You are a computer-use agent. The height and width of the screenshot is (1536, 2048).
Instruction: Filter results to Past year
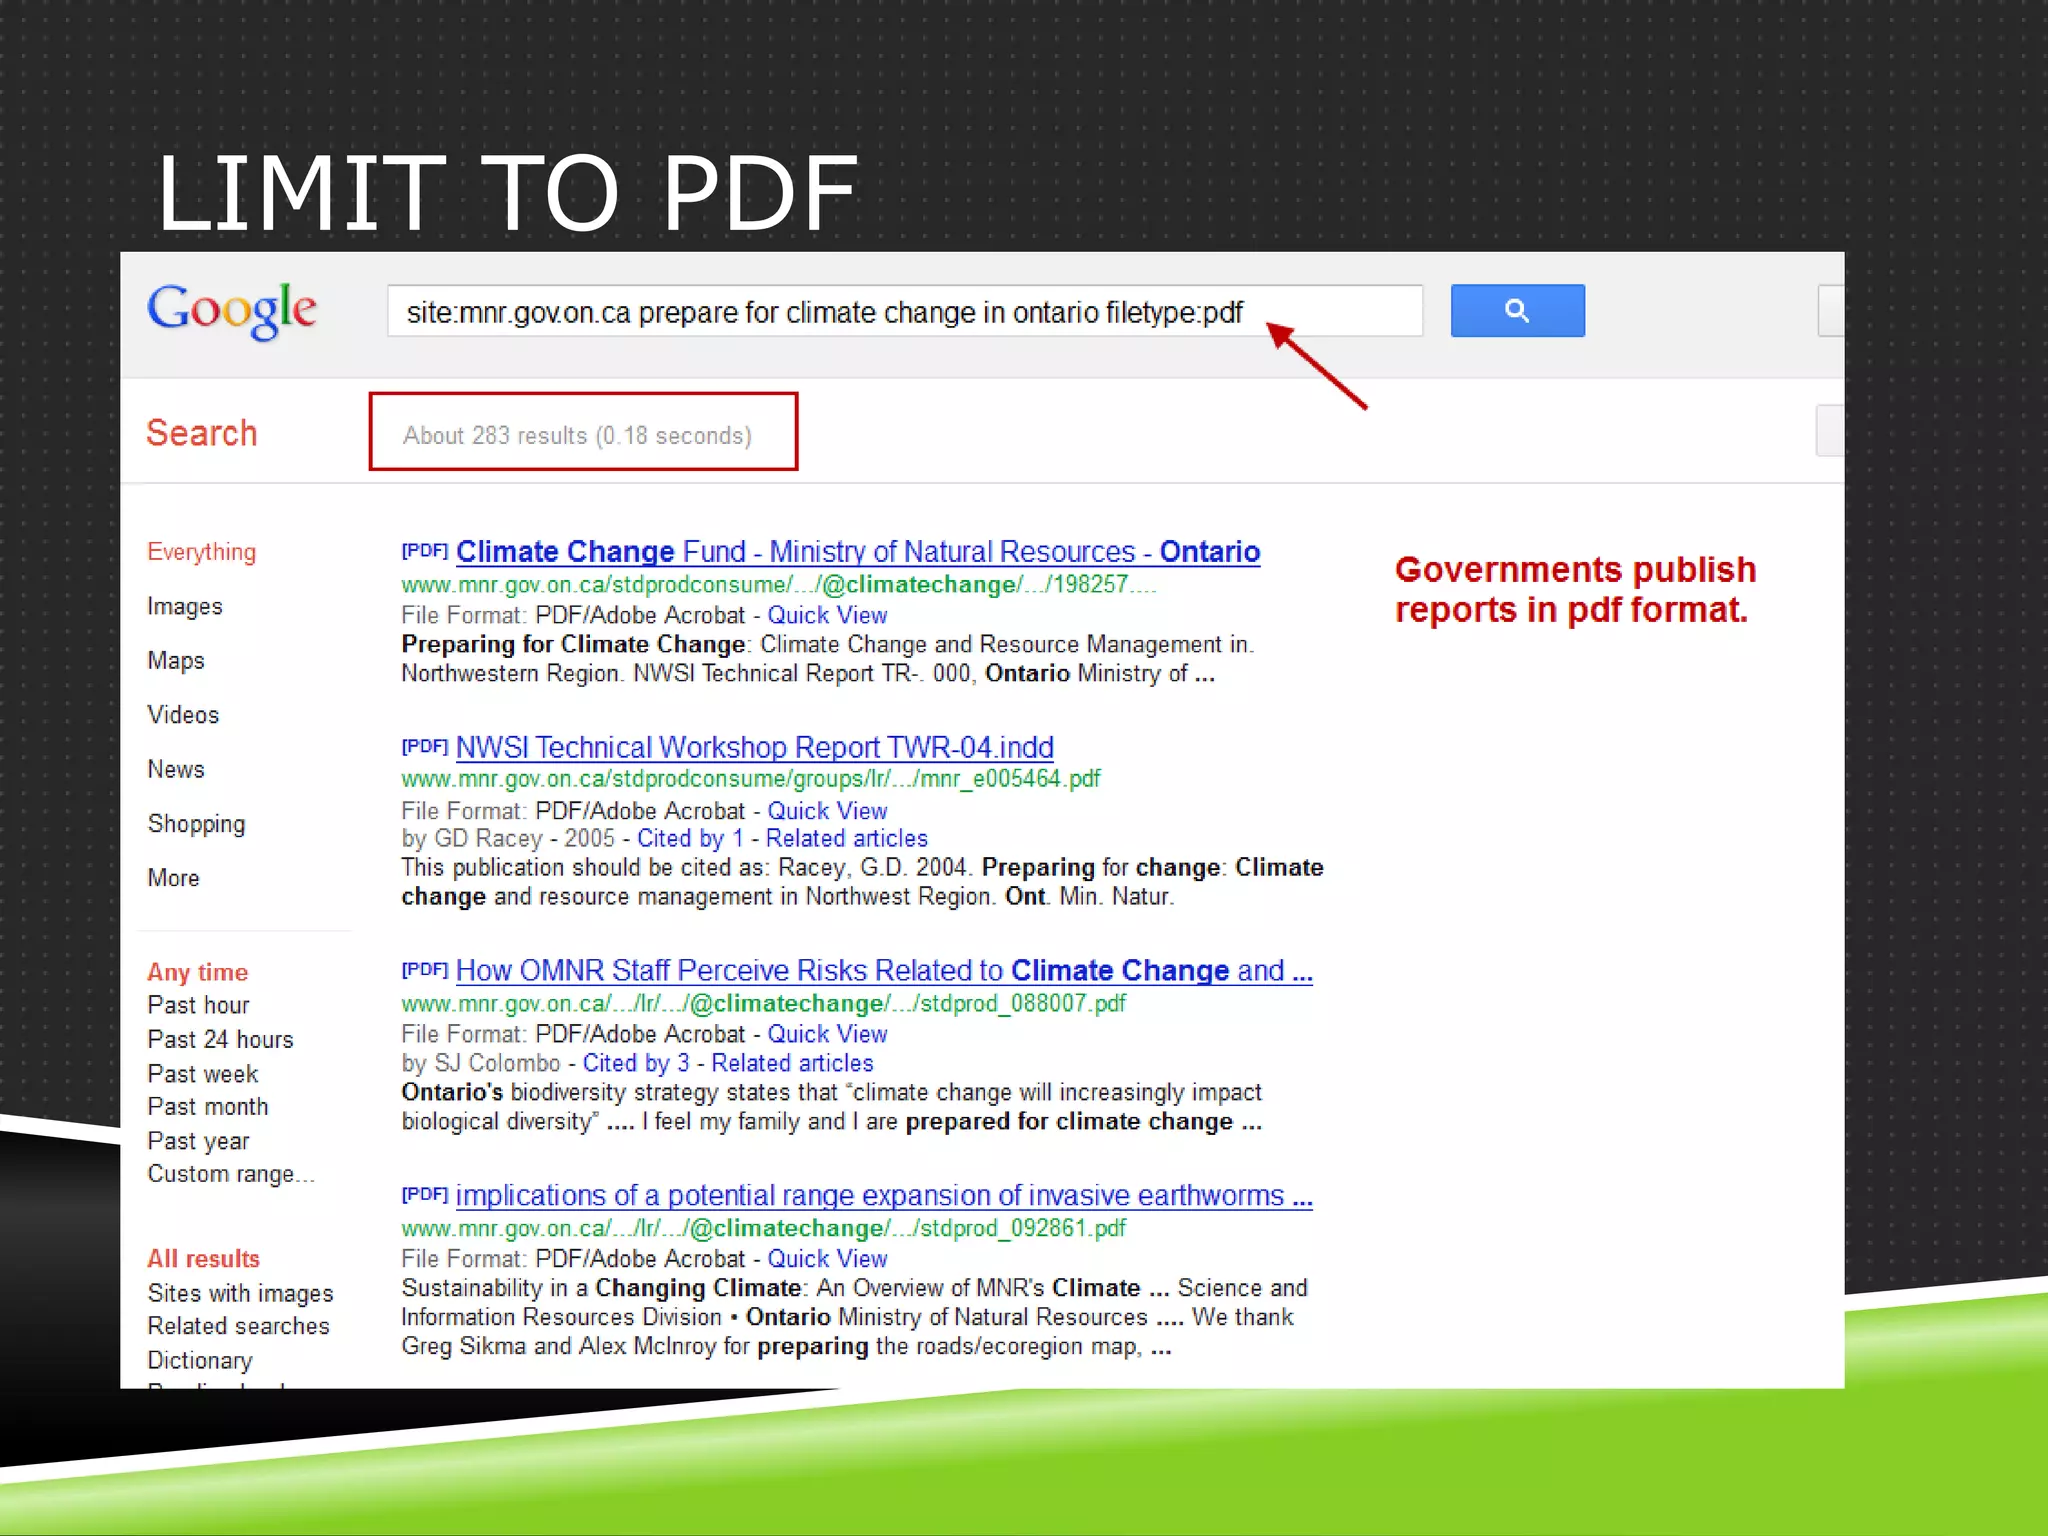(198, 1141)
